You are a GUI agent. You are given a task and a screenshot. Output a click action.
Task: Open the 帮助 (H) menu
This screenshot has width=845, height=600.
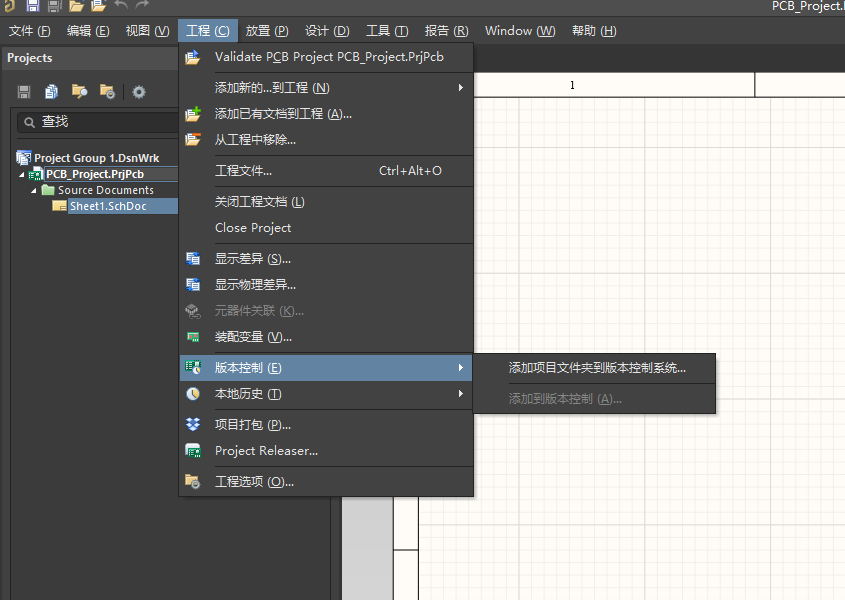tap(594, 31)
